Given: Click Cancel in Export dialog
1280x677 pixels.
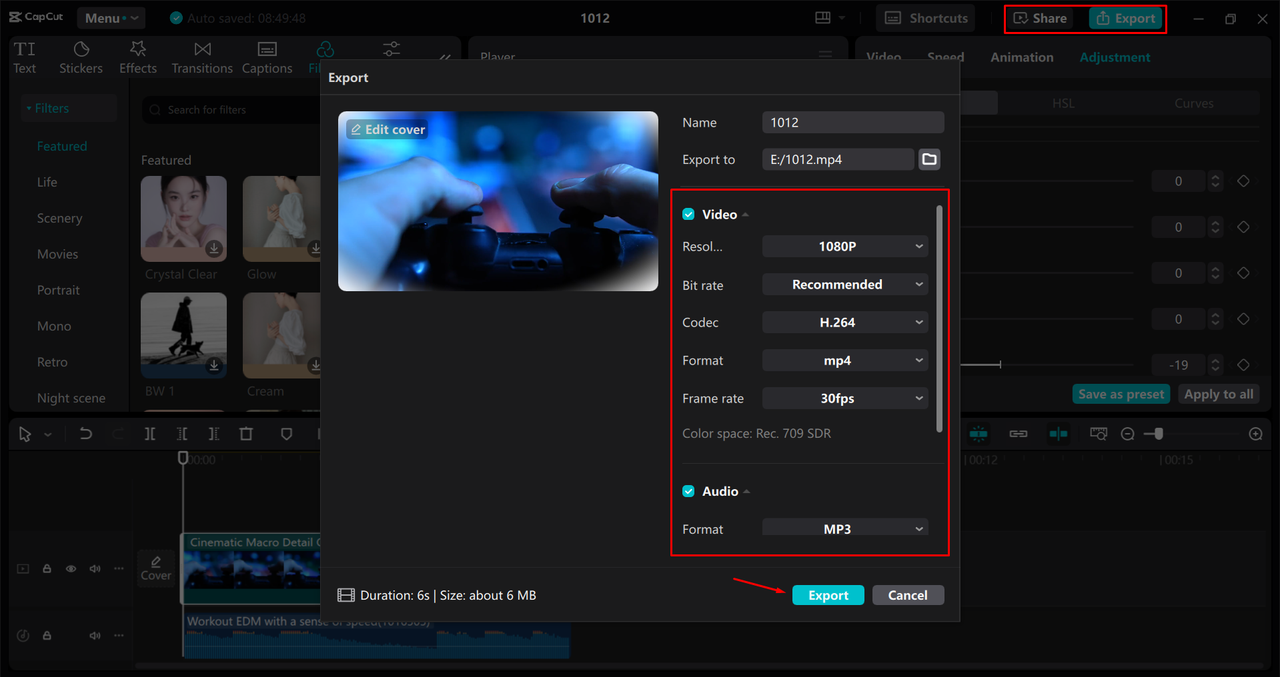Looking at the screenshot, I should pos(908,595).
